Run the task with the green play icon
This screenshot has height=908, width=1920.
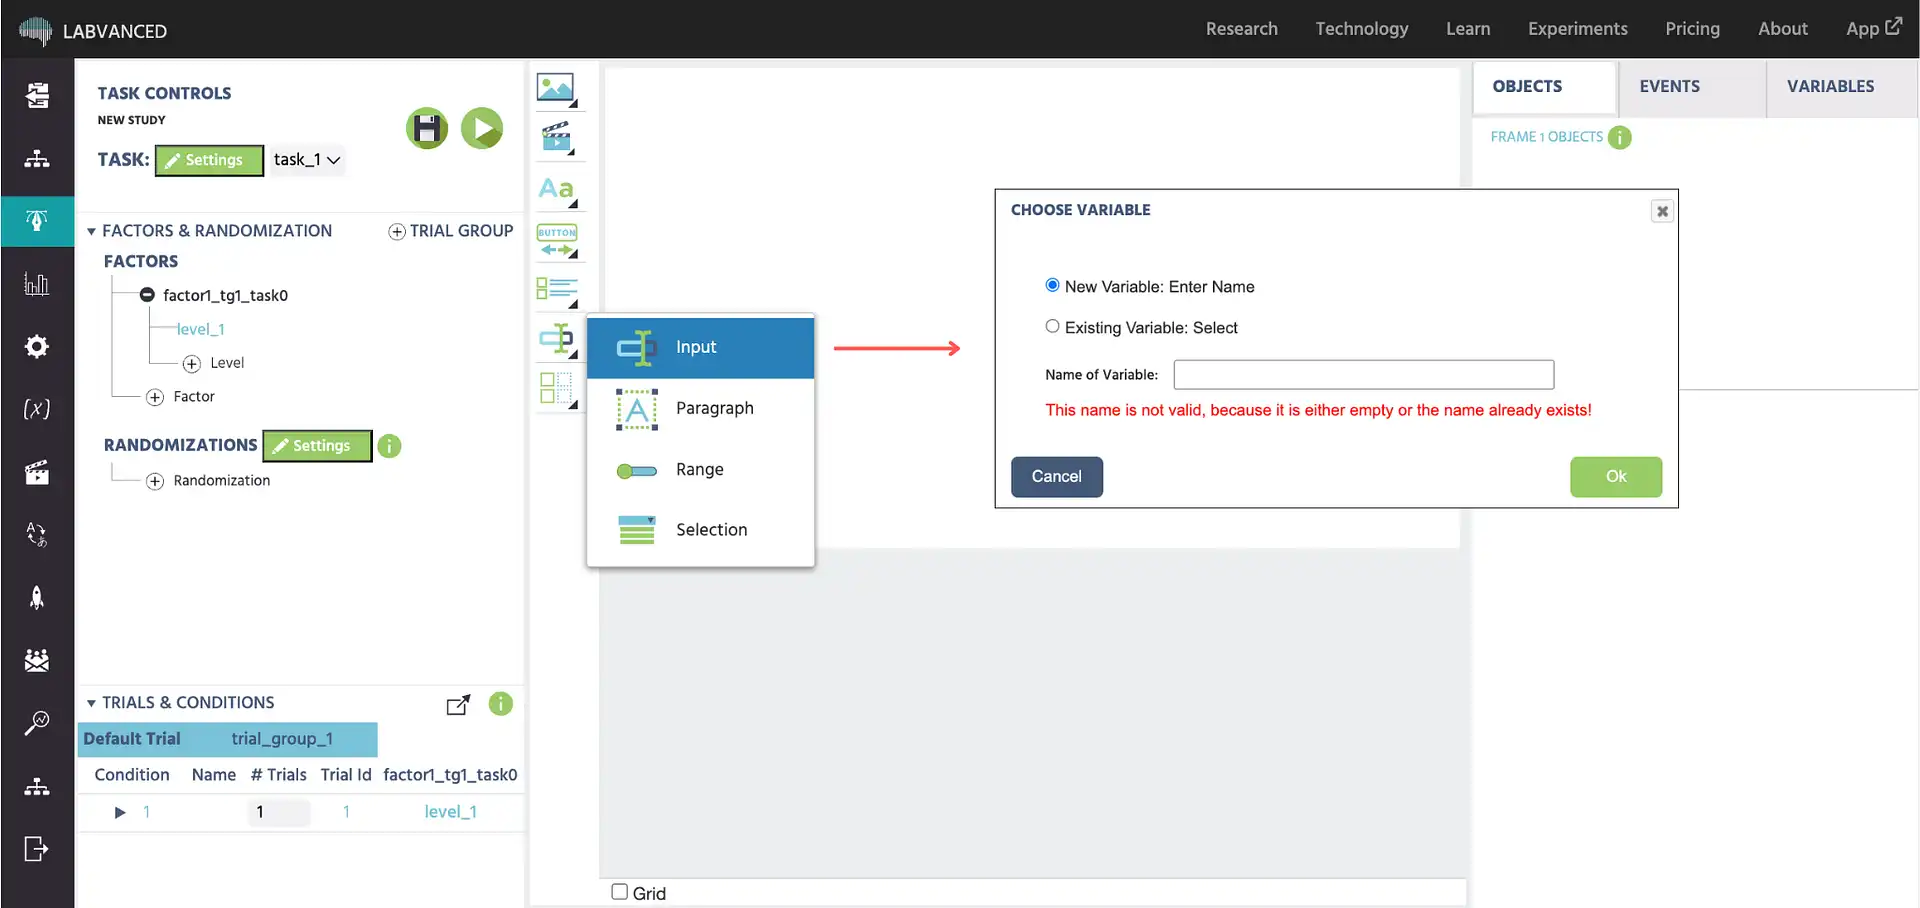(x=482, y=129)
